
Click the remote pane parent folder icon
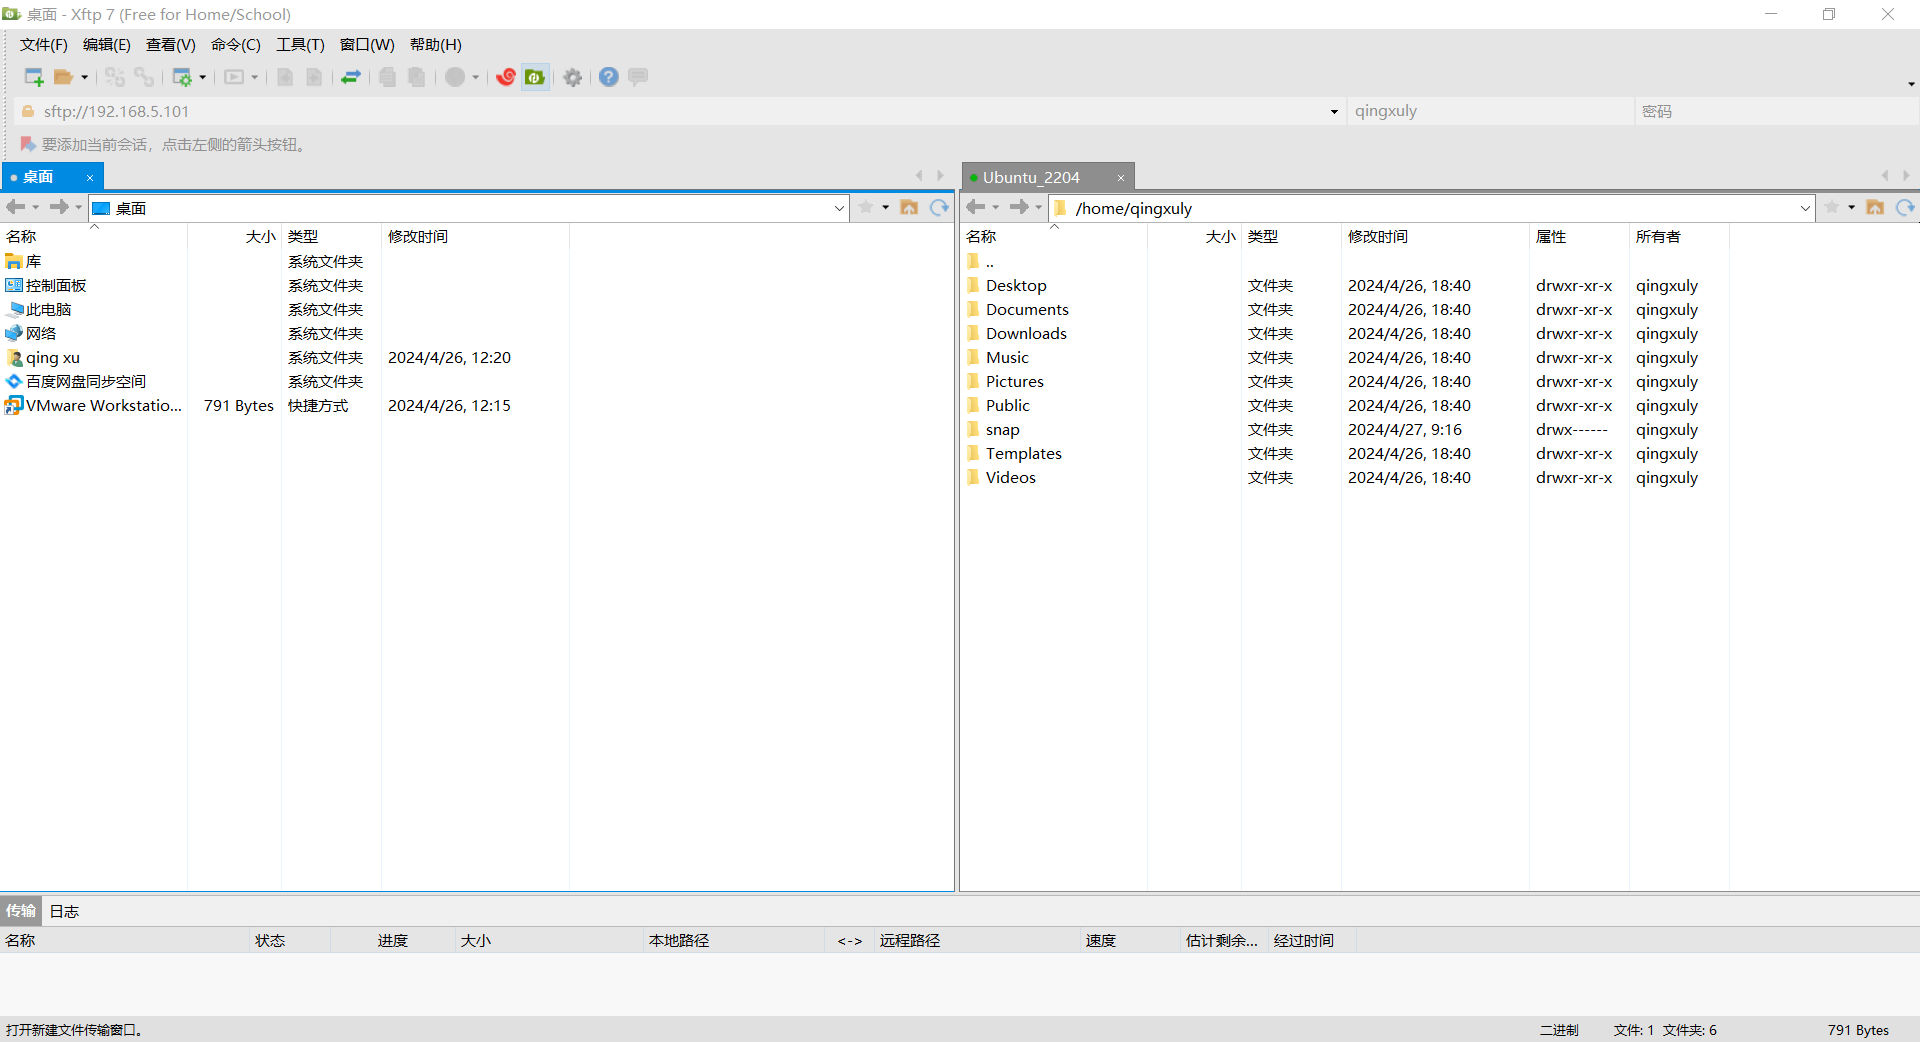(1875, 207)
